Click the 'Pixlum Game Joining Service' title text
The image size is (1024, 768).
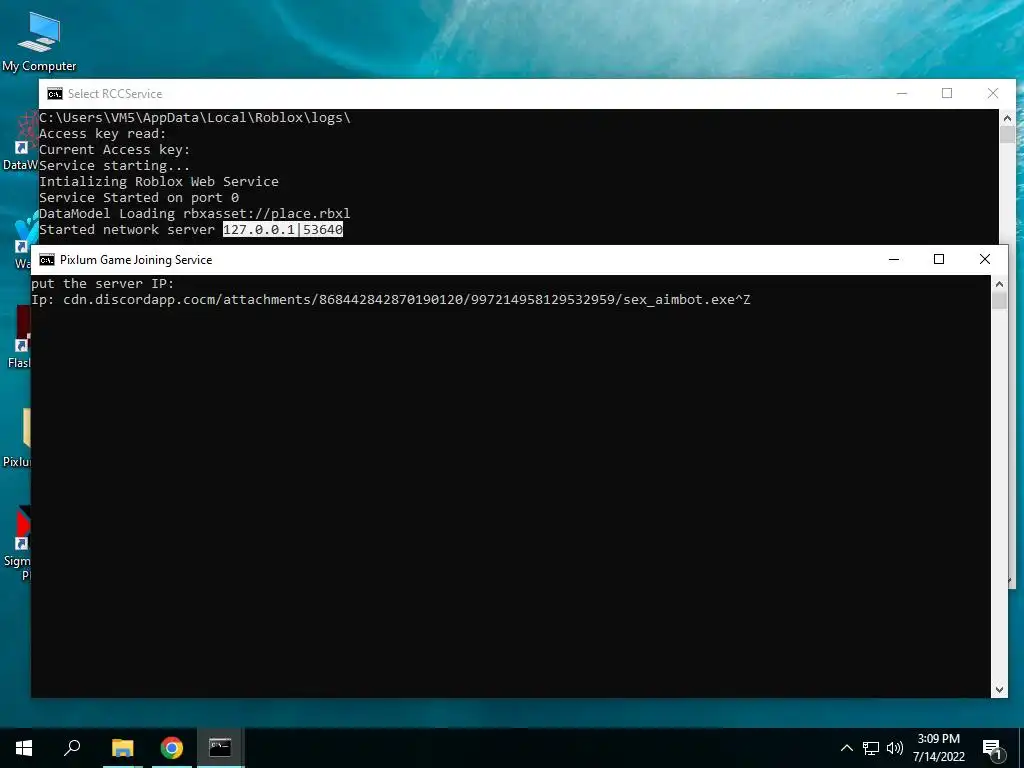(x=136, y=260)
